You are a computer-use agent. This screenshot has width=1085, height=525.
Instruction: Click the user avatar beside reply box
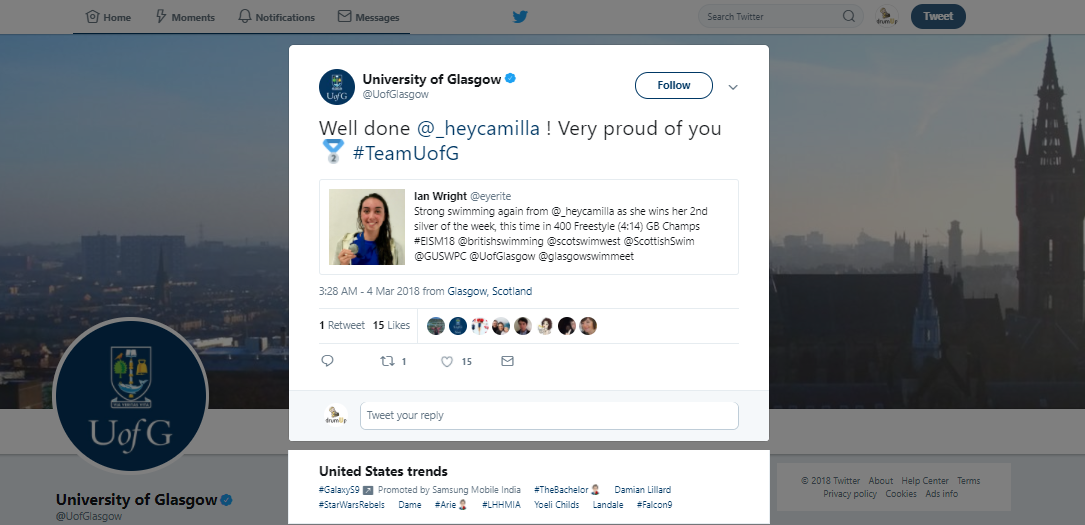point(336,415)
